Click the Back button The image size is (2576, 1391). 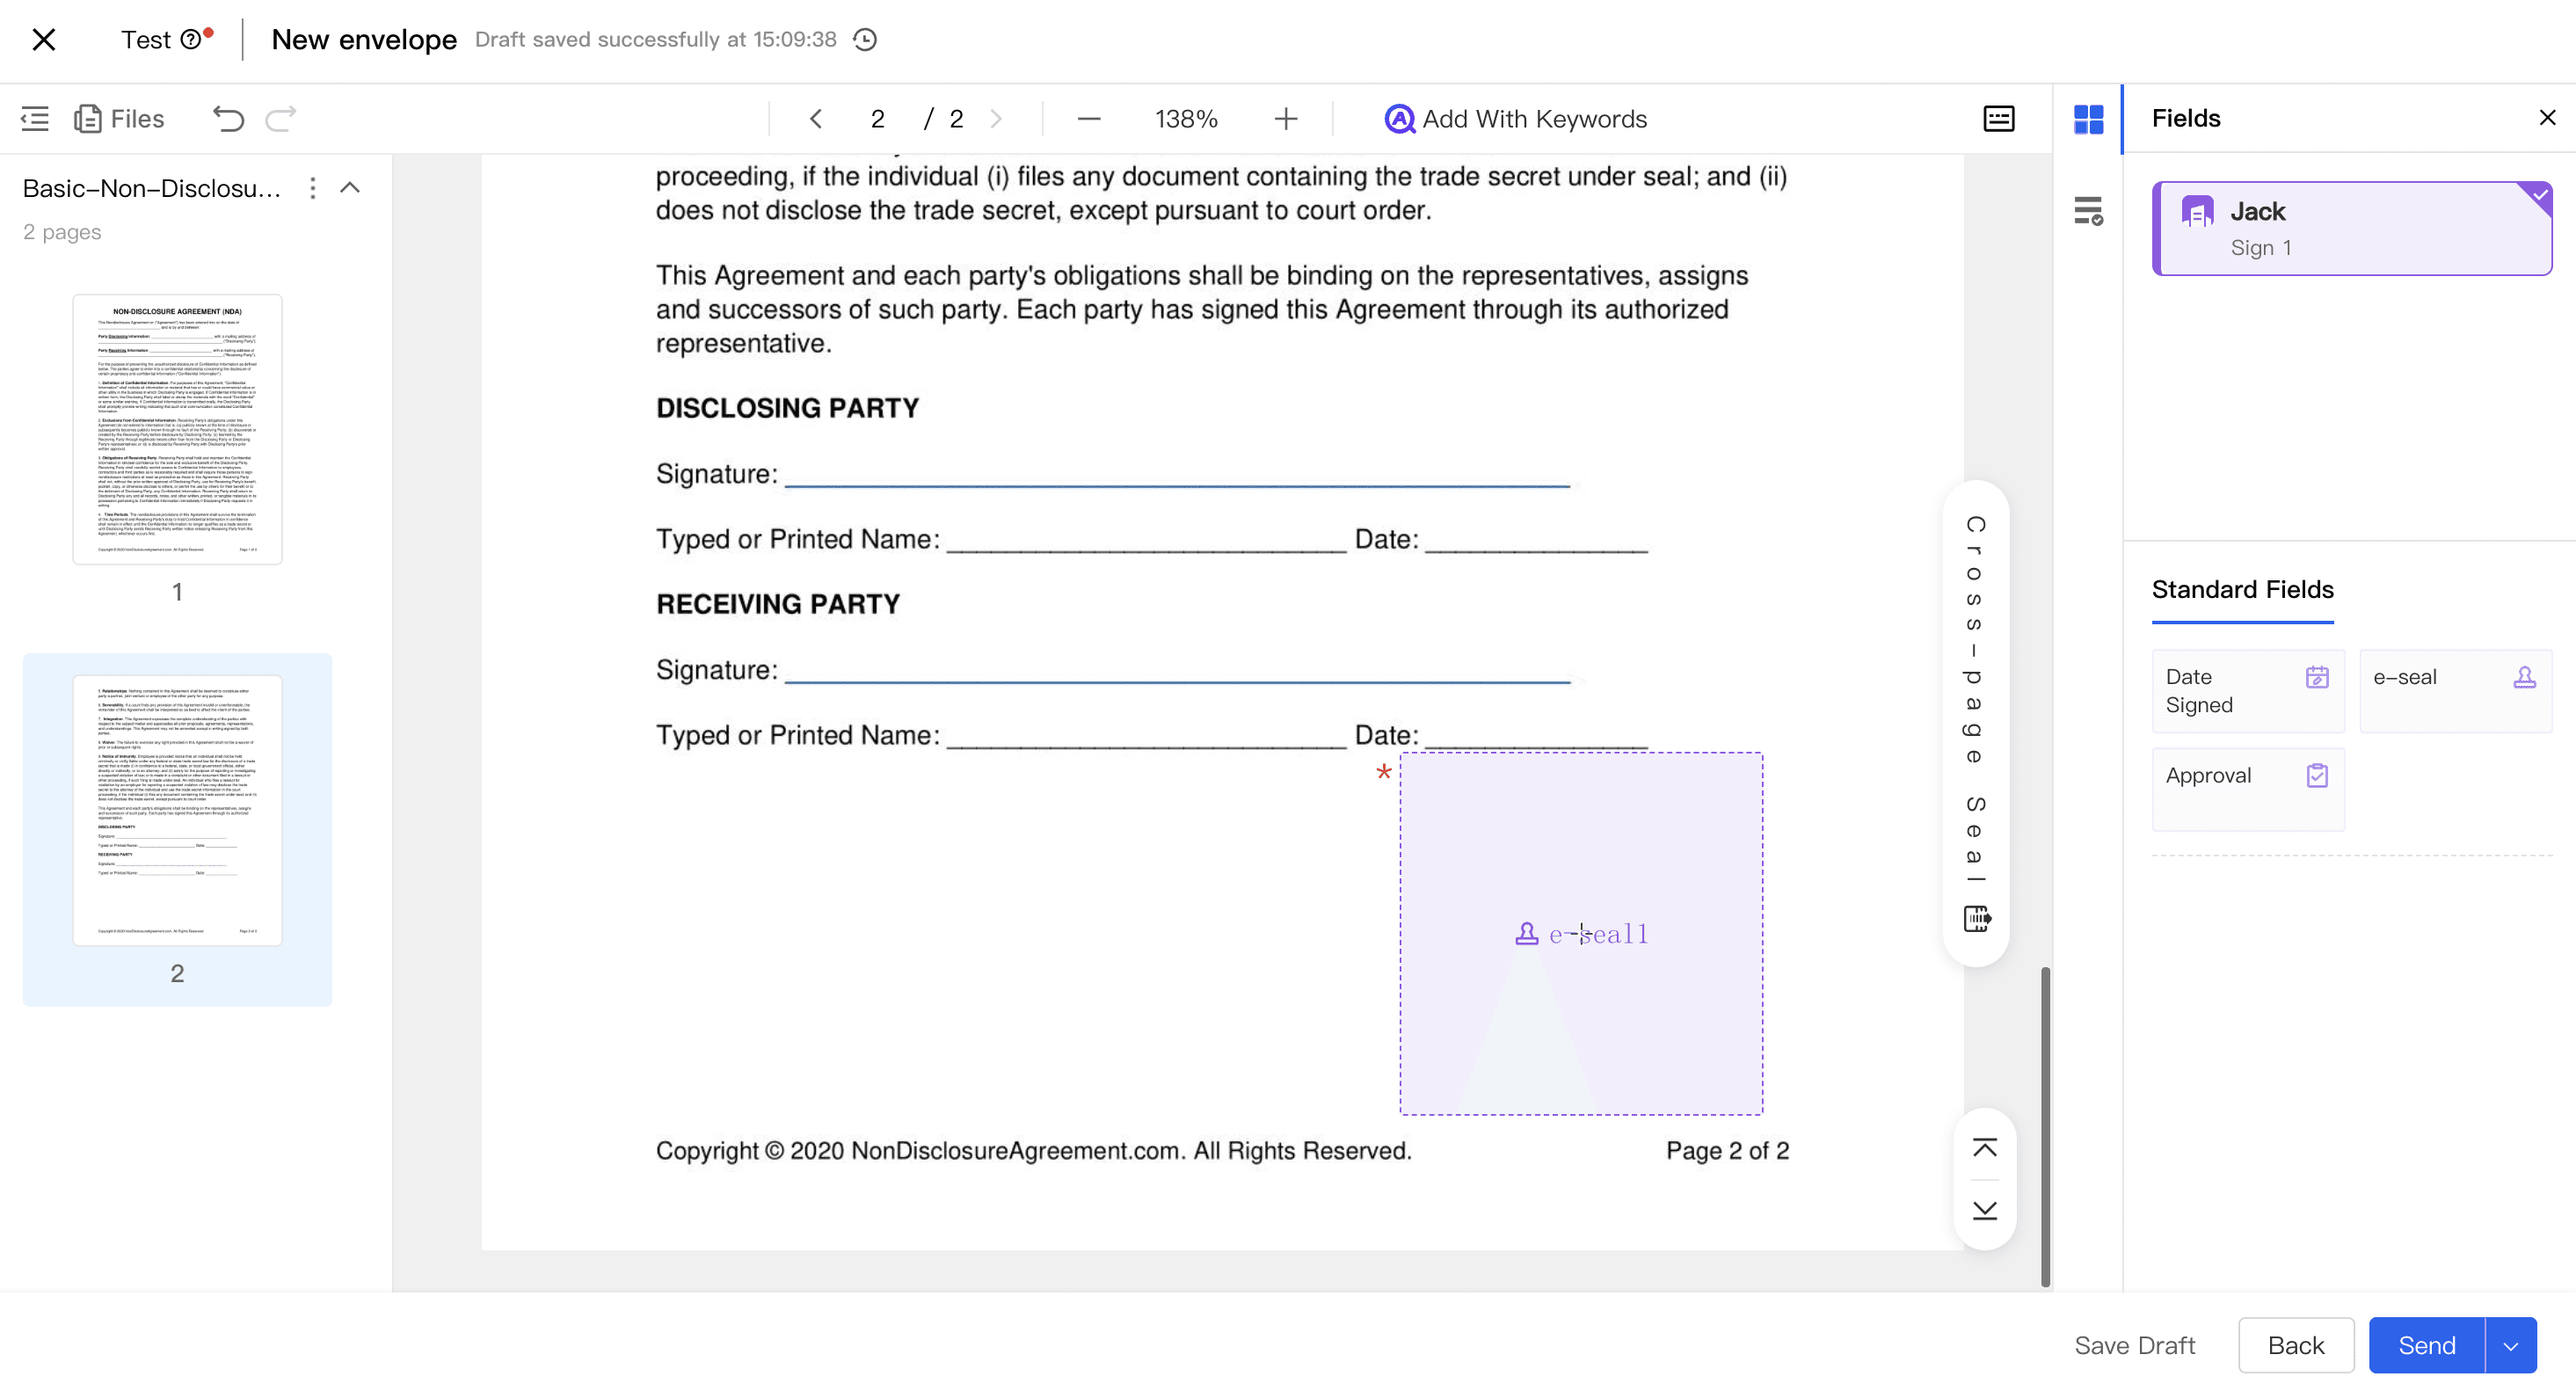[2295, 1345]
